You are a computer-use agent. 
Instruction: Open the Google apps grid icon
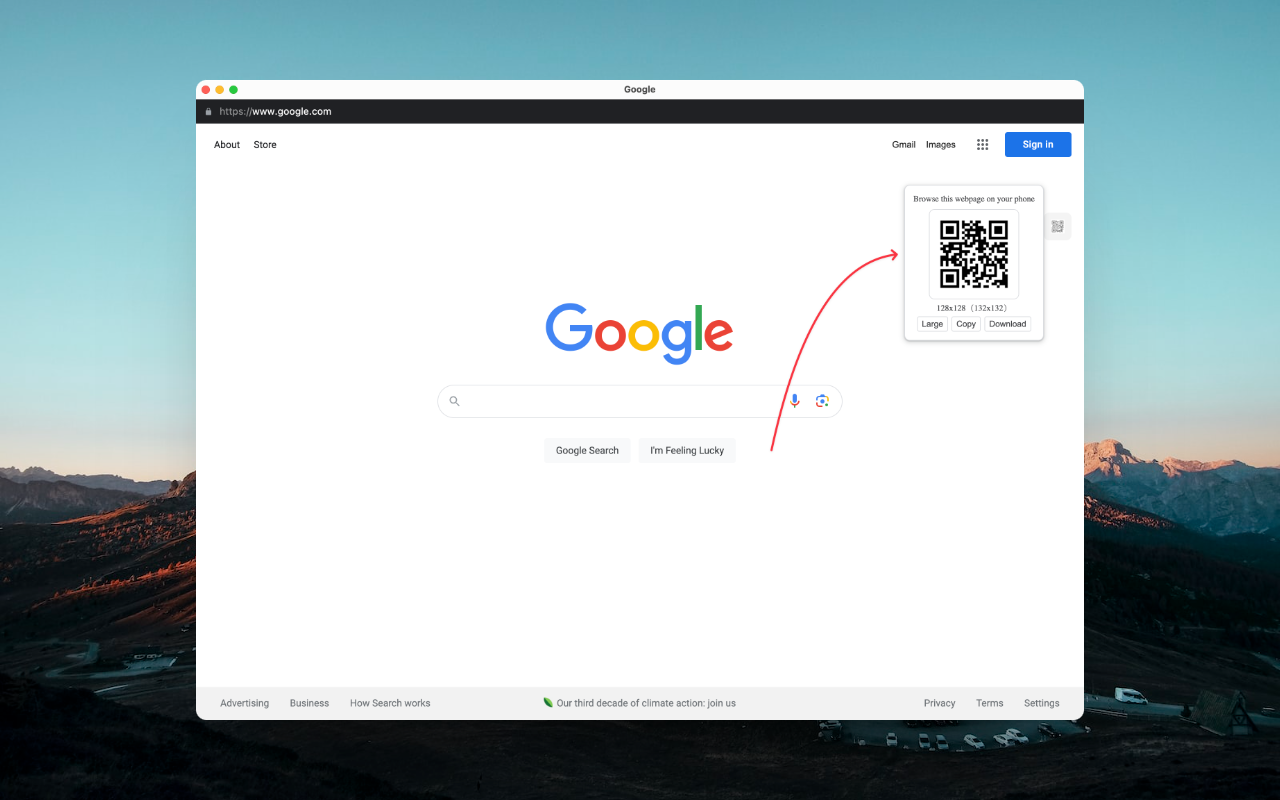point(982,145)
